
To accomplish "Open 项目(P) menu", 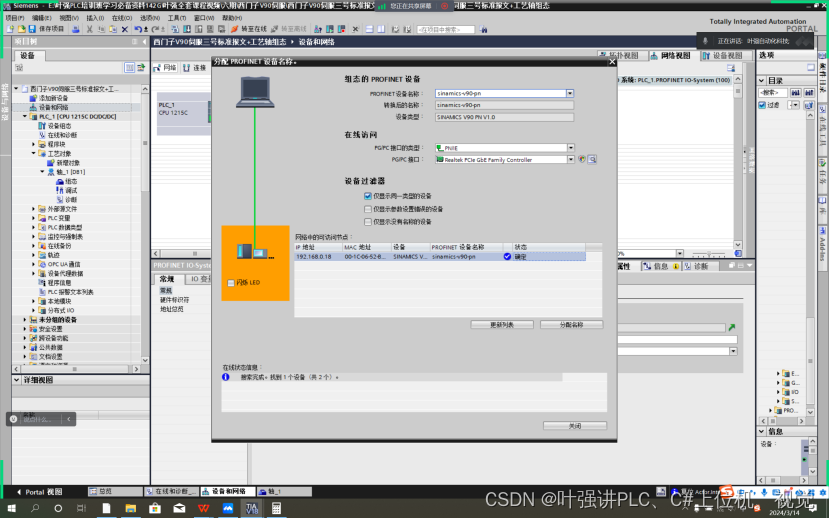I will [x=15, y=18].
